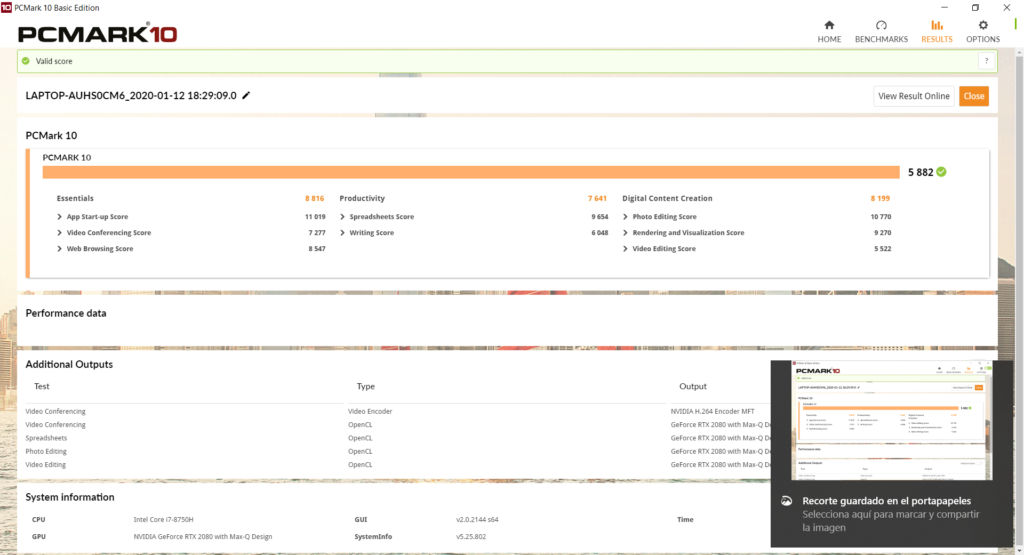Click the green checkmark beside 5 882
The height and width of the screenshot is (555, 1024).
pyautogui.click(x=941, y=172)
